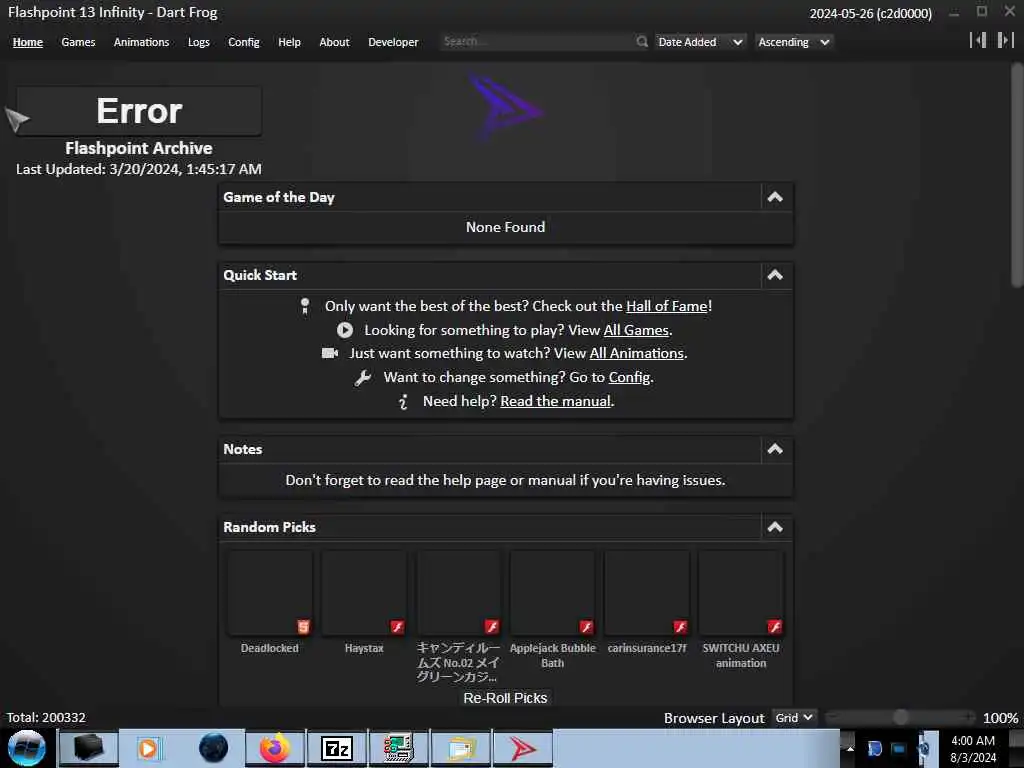The width and height of the screenshot is (1024, 768).
Task: Open the Deadlocked game thumbnail
Action: point(270,593)
